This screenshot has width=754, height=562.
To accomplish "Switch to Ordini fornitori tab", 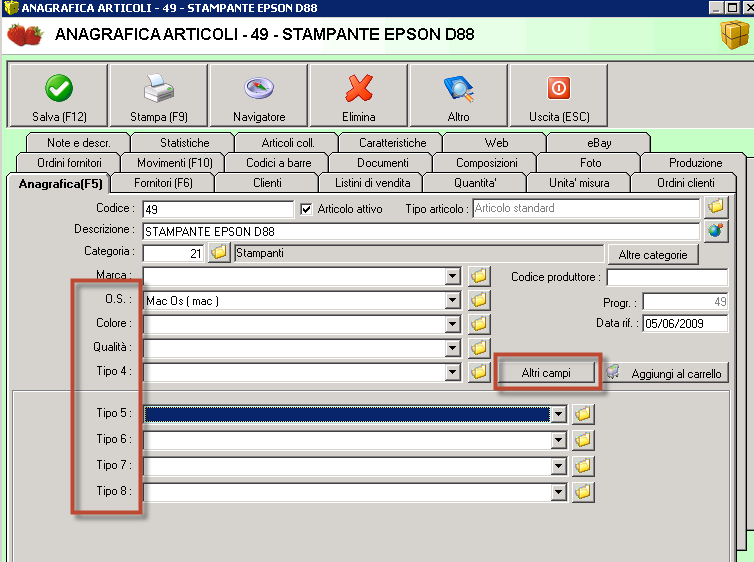I will [x=69, y=163].
